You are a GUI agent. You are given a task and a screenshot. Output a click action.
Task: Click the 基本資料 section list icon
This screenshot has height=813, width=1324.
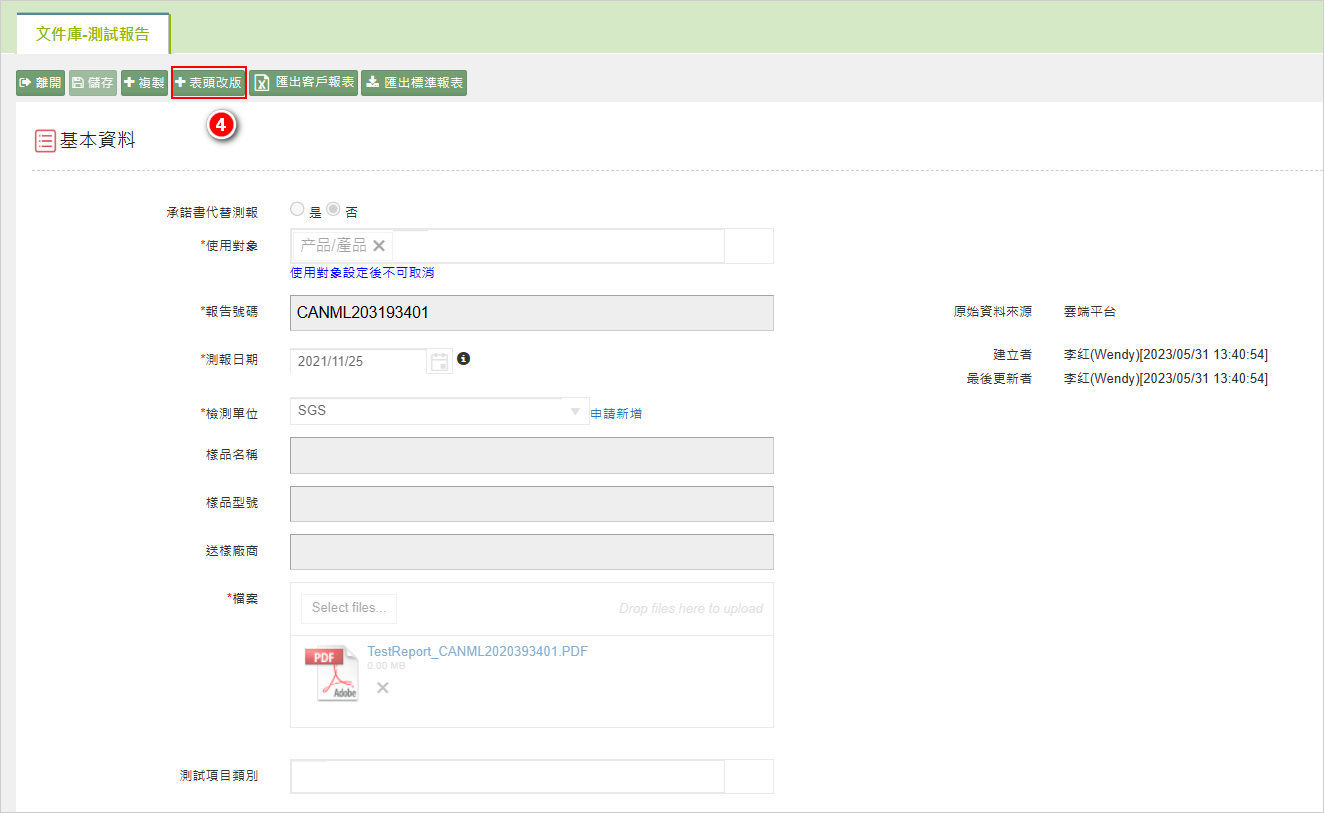(45, 141)
